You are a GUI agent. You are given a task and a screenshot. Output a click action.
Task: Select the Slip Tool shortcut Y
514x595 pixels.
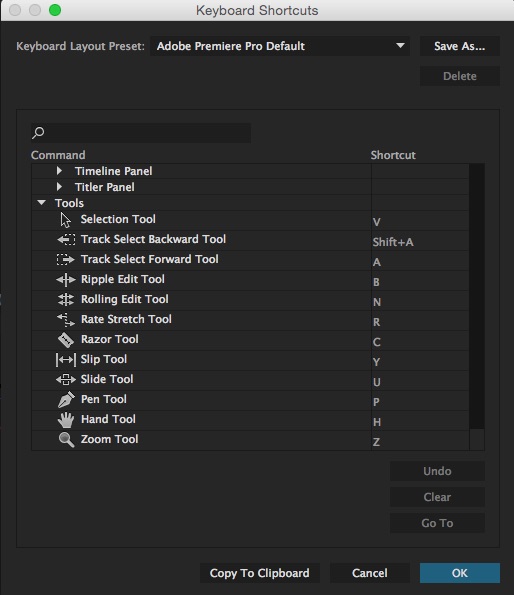(376, 362)
